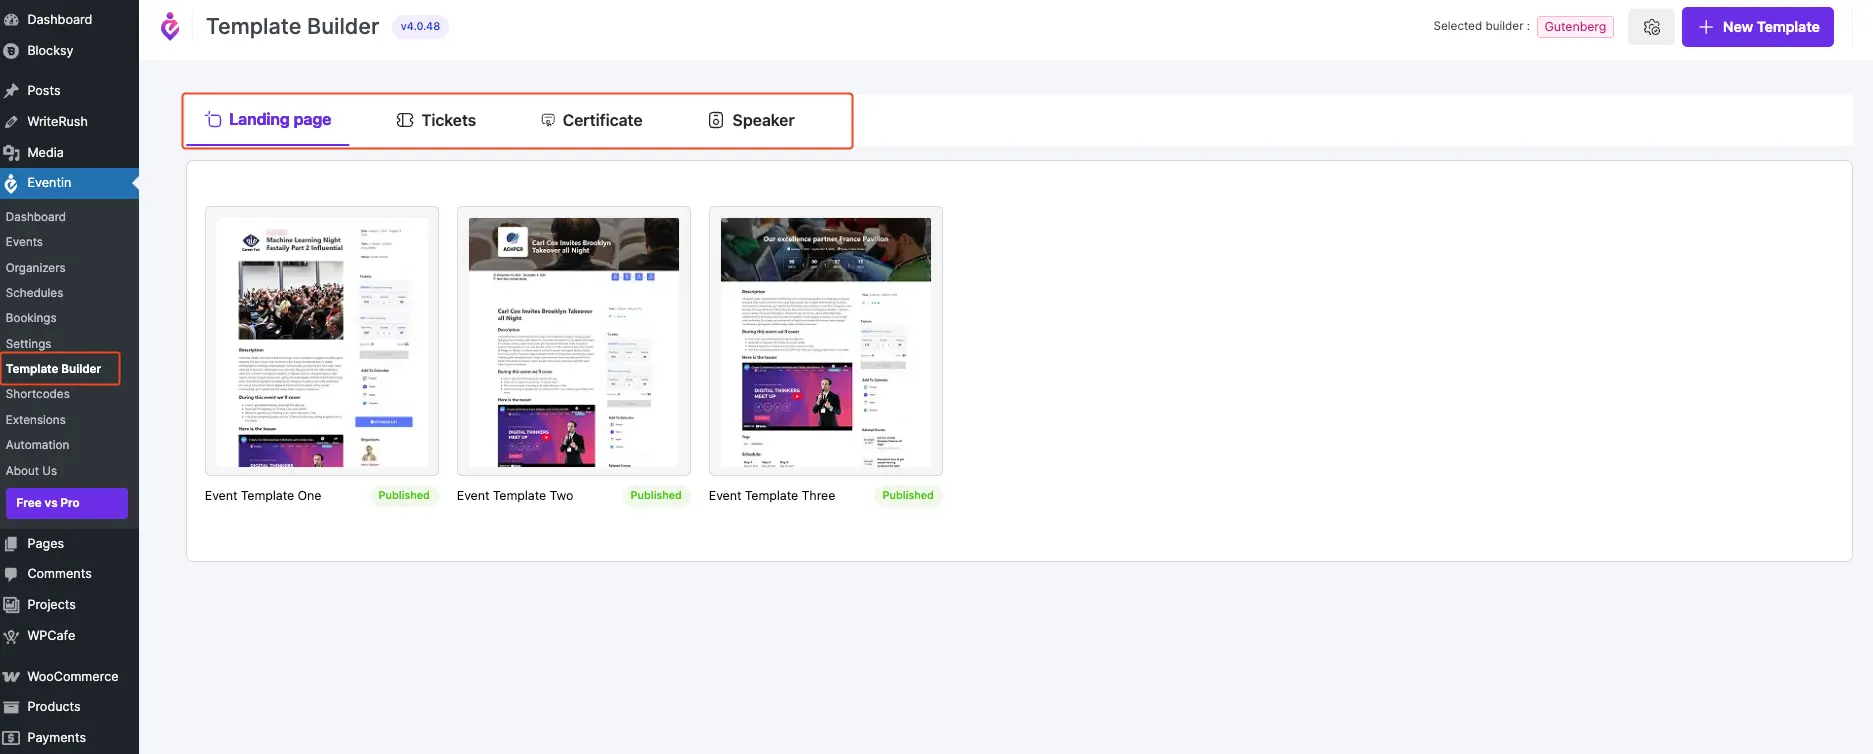Switch to the Speaker tab

(x=751, y=120)
